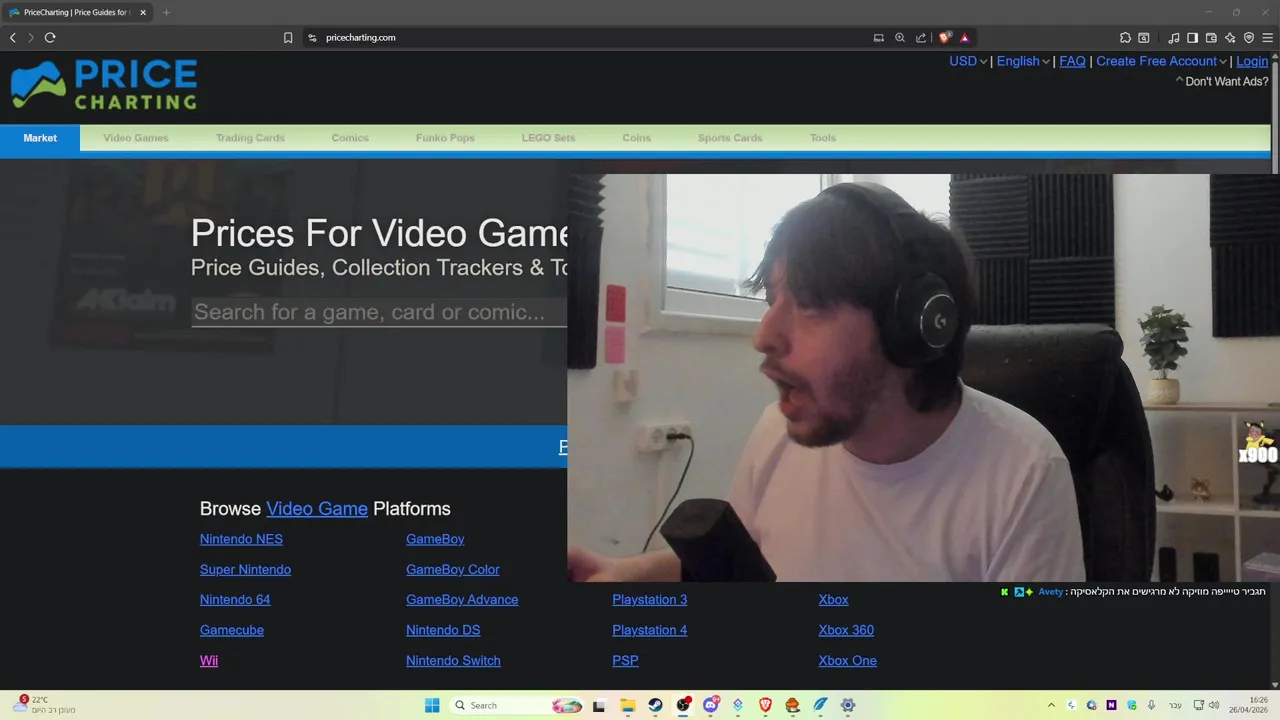Click the PriceCharting logo
Image resolution: width=1280 pixels, height=720 pixels.
click(103, 86)
